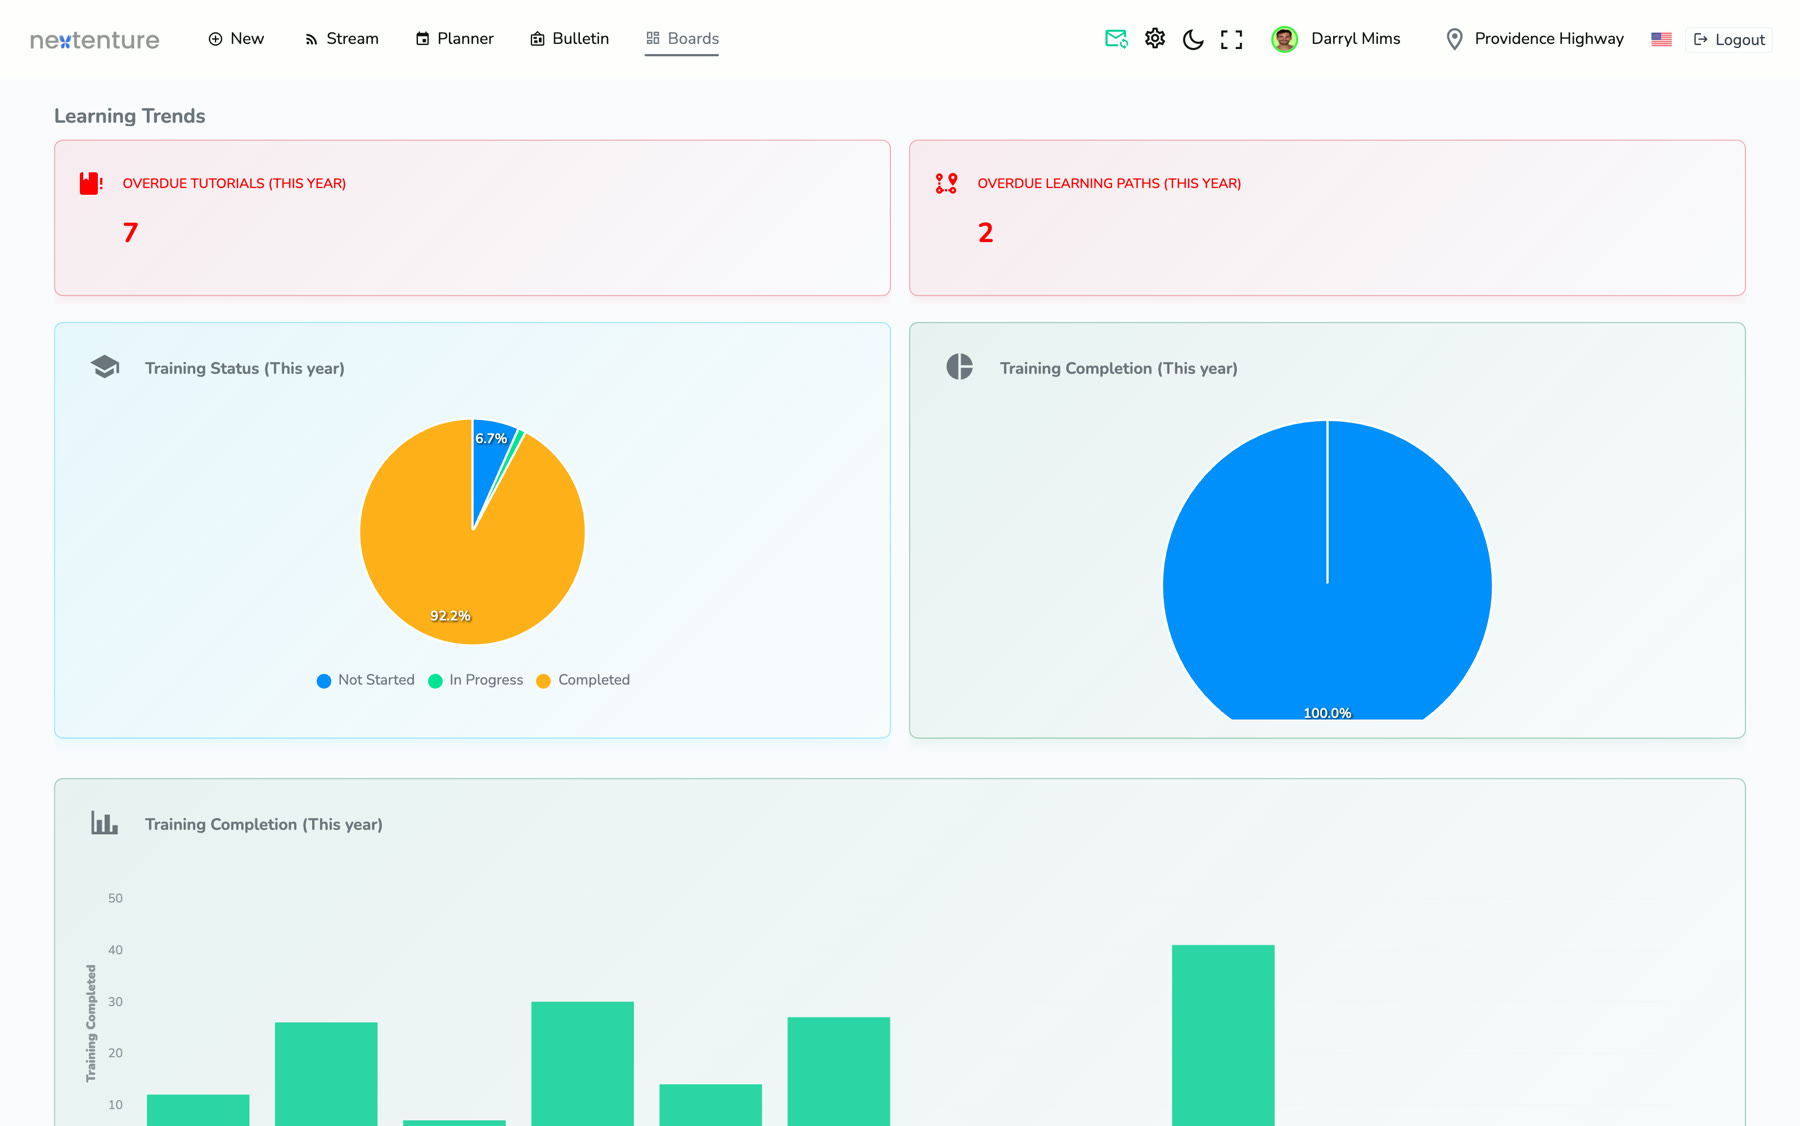The height and width of the screenshot is (1126, 1800).
Task: Open the mail inbox icon
Action: click(1116, 39)
